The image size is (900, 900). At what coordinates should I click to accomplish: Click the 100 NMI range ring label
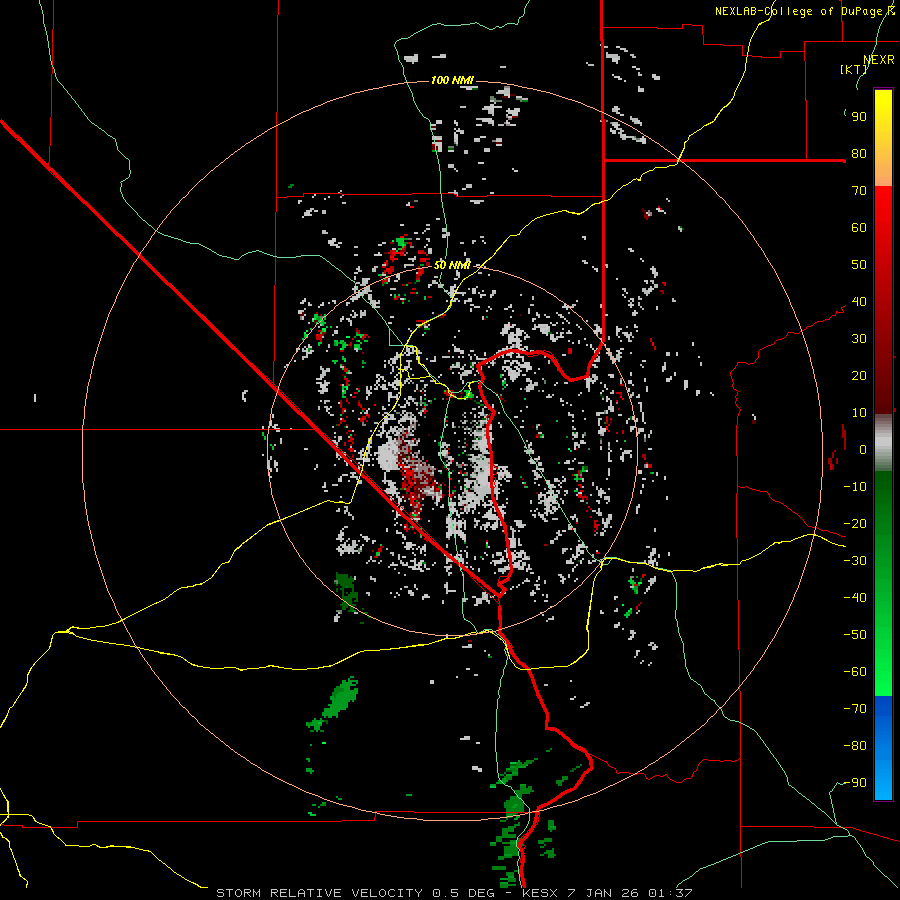pos(452,80)
